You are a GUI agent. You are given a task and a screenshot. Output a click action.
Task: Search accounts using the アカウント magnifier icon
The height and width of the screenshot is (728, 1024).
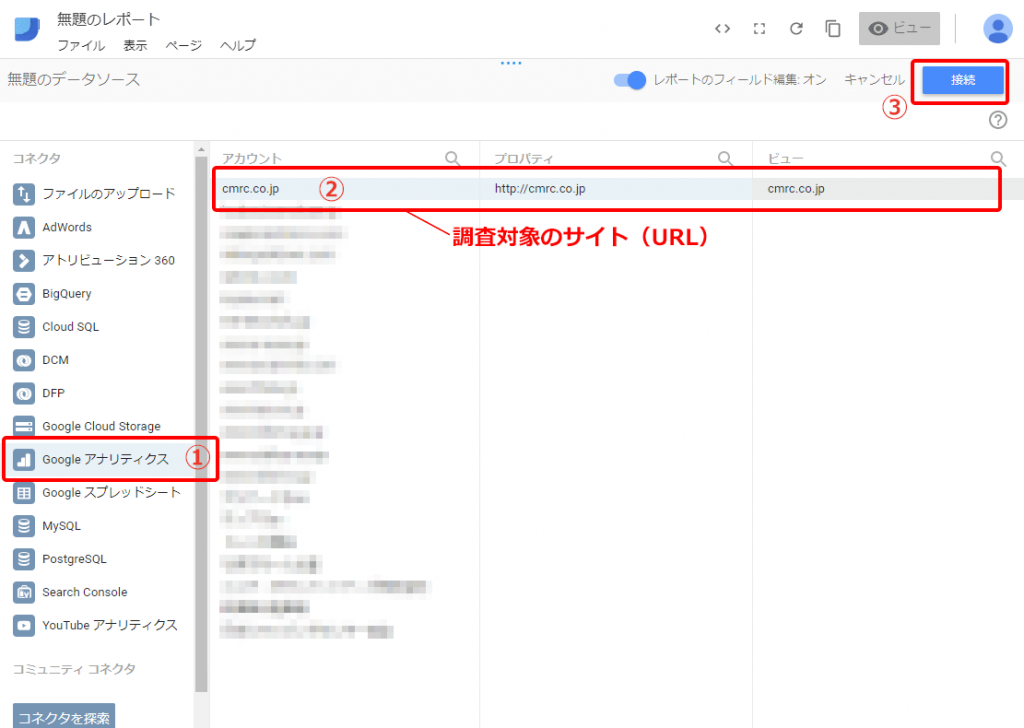pyautogui.click(x=452, y=158)
